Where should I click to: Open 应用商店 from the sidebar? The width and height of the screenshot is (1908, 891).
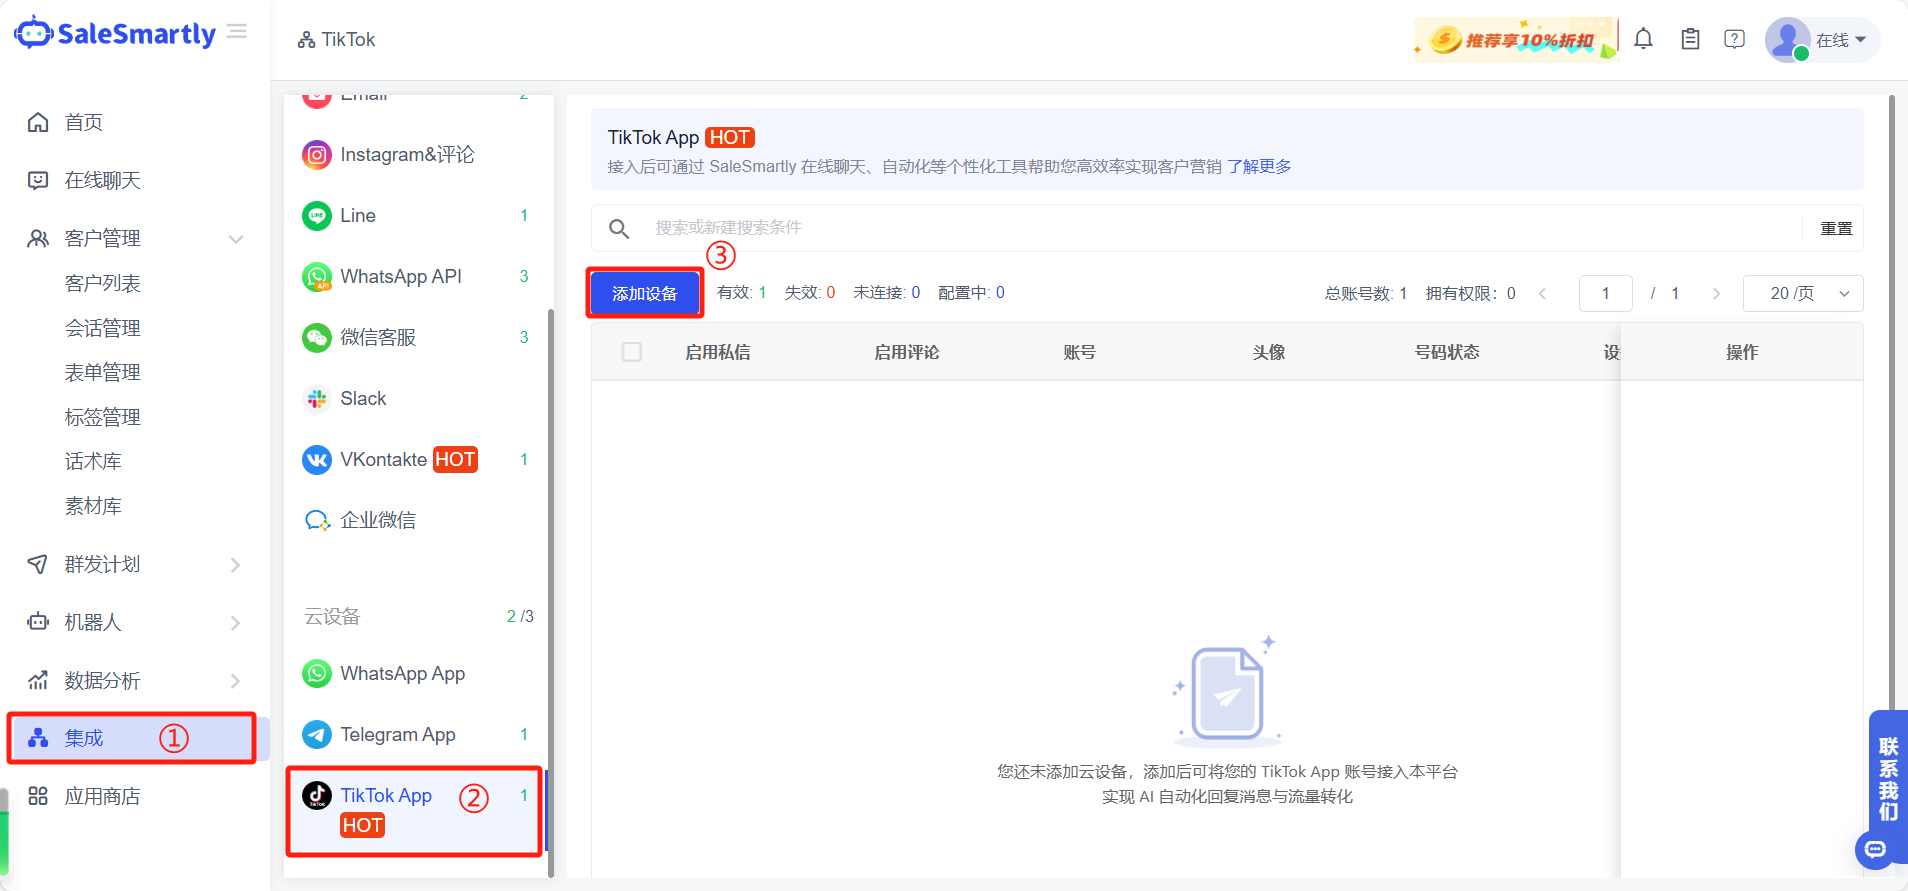point(102,797)
